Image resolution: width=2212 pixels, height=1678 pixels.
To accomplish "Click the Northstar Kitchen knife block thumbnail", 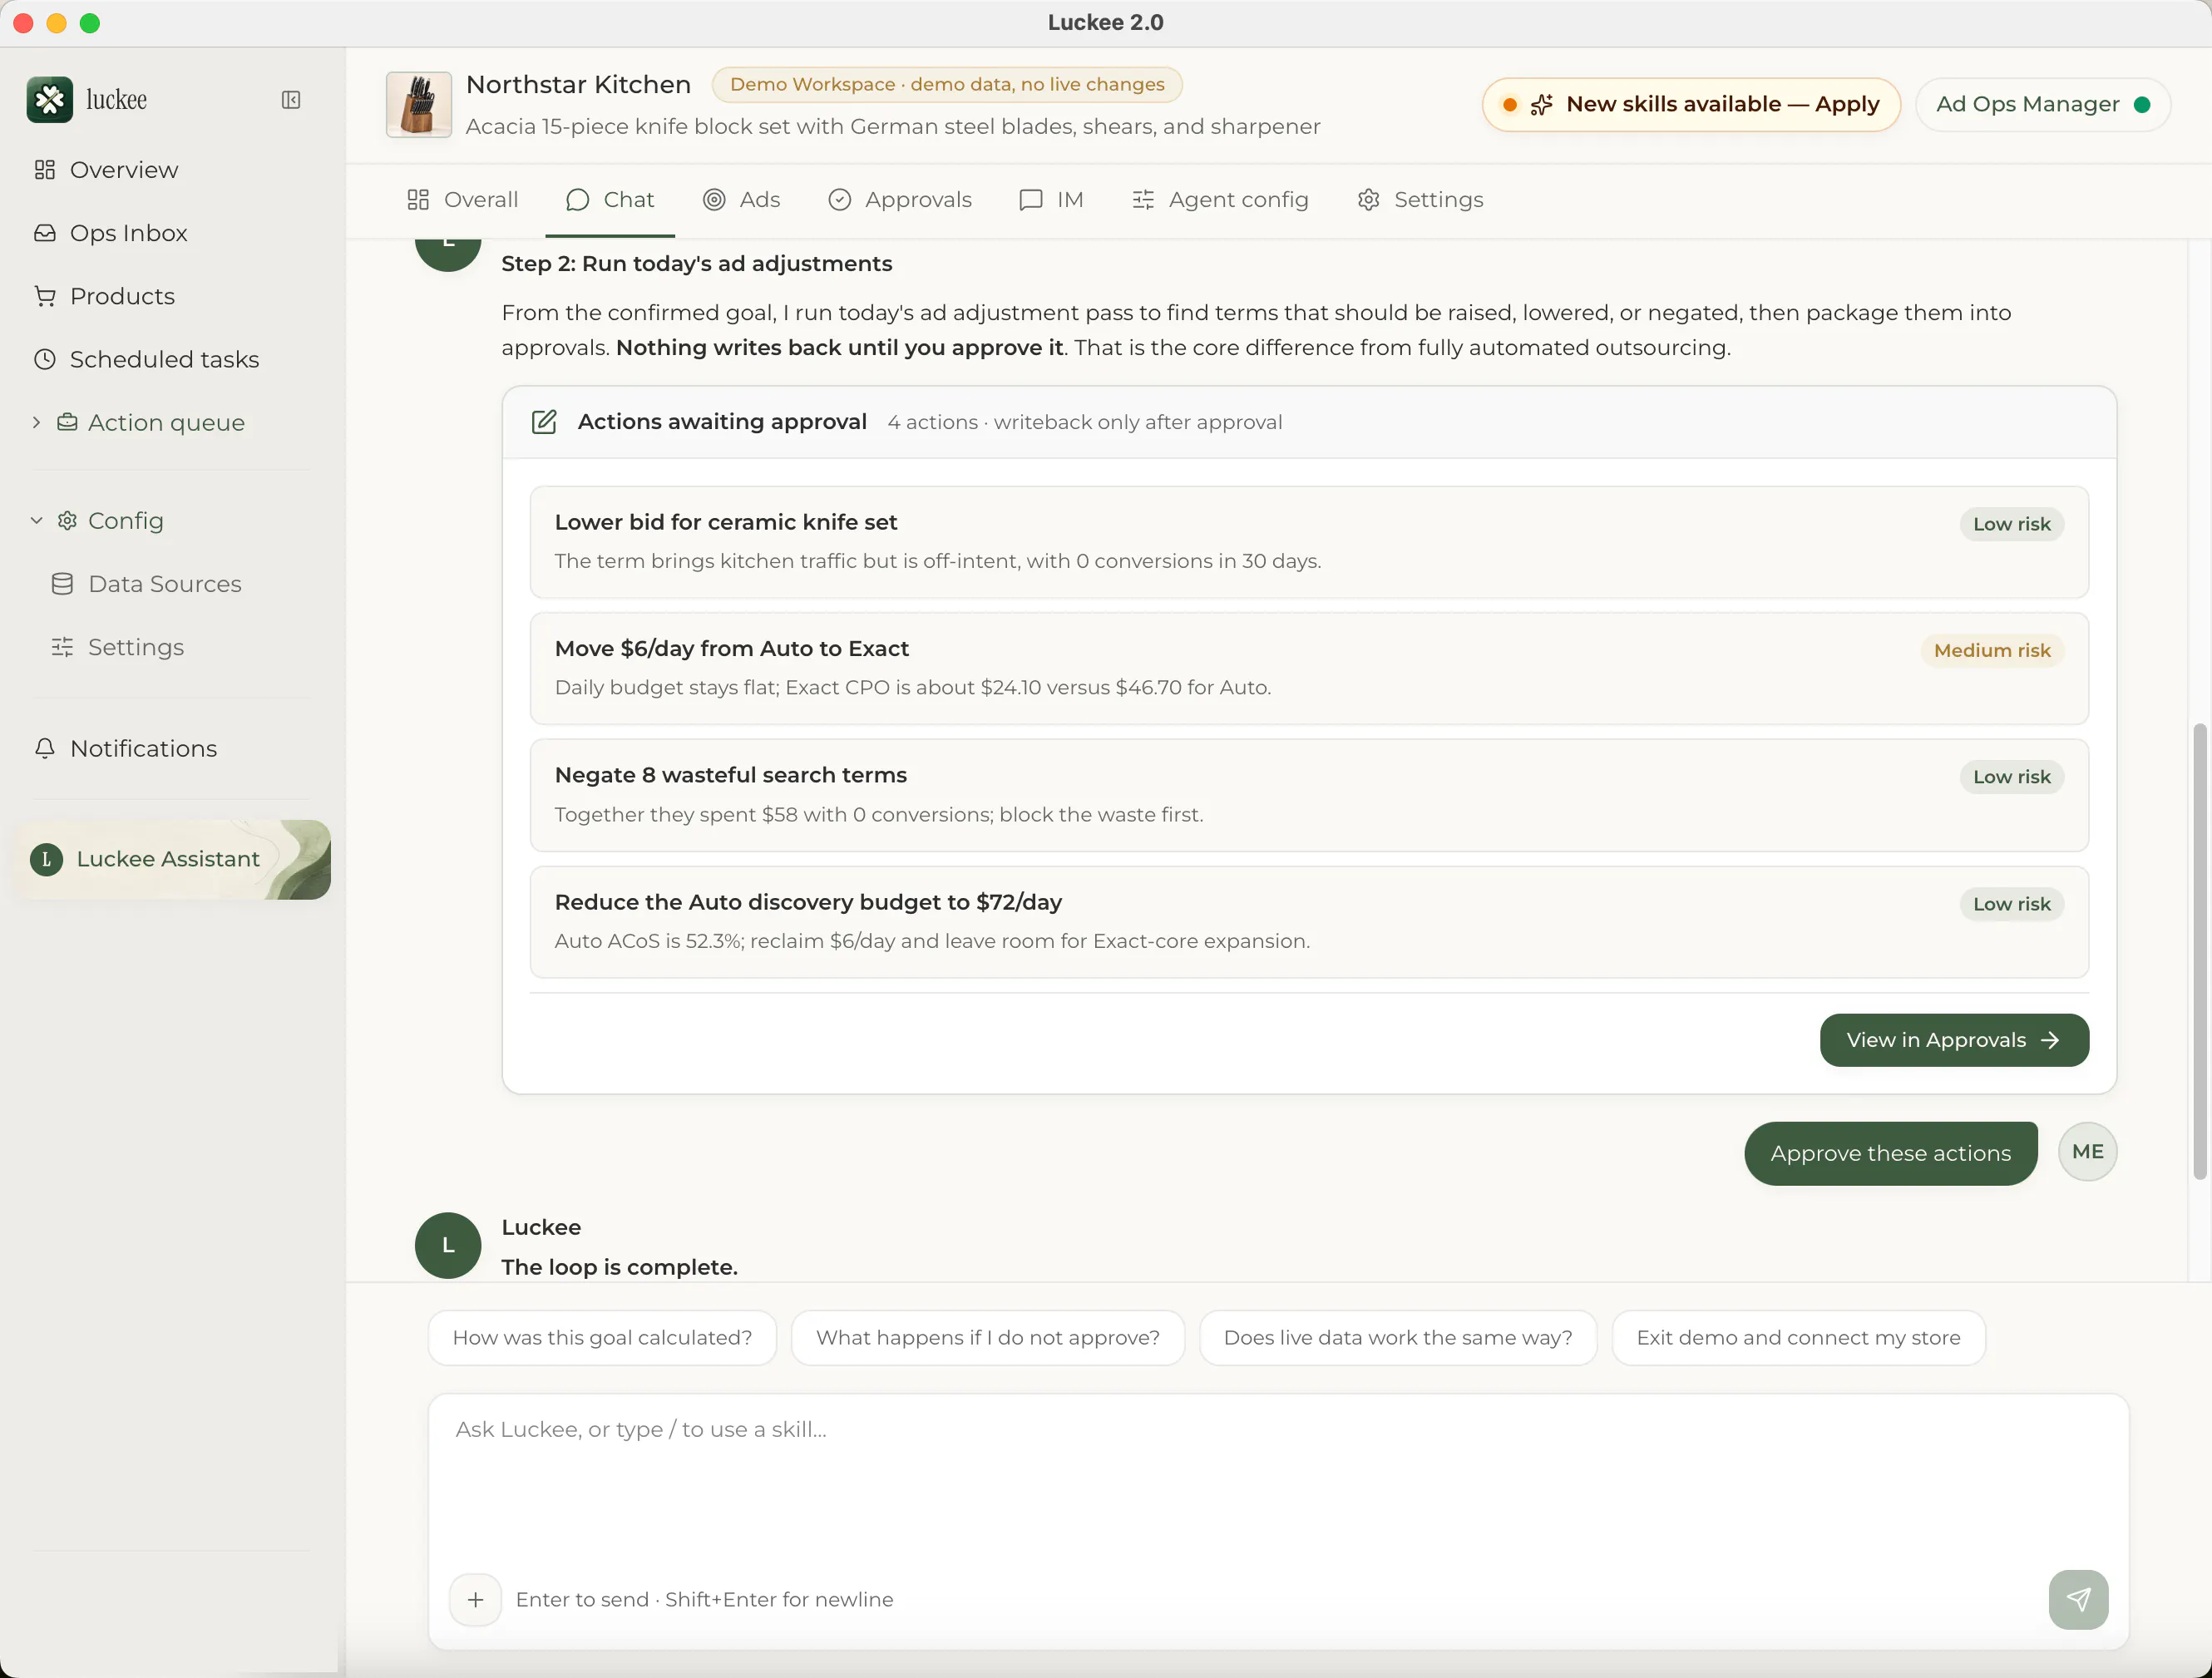I will (418, 104).
